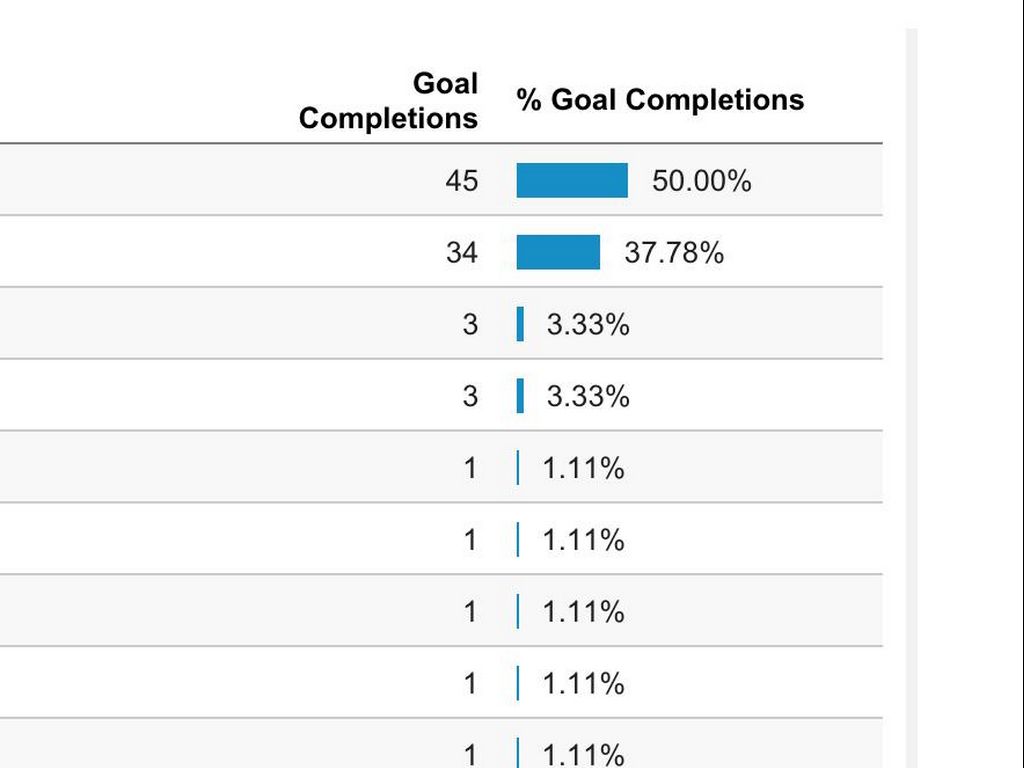This screenshot has width=1024, height=768.
Task: Click the fourth 1.11% percentage text
Action: point(584,684)
